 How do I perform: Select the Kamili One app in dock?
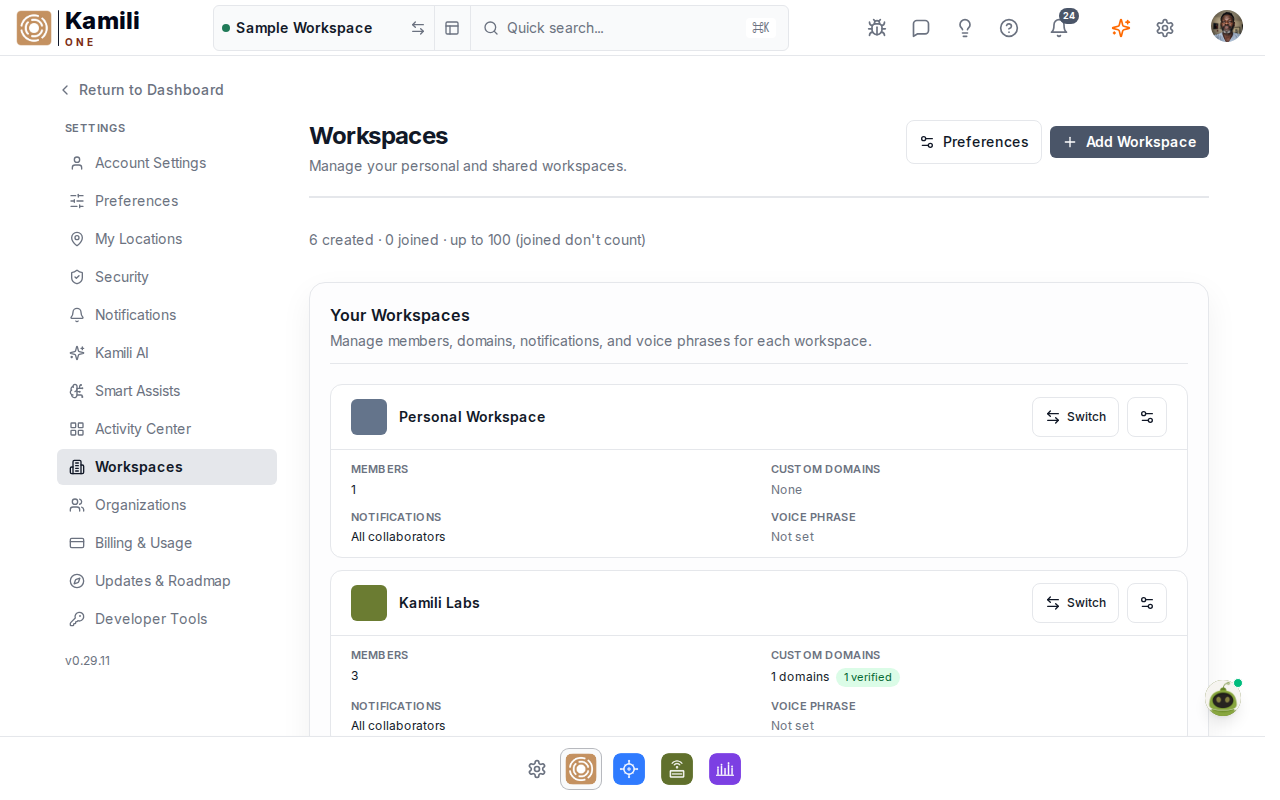click(581, 769)
